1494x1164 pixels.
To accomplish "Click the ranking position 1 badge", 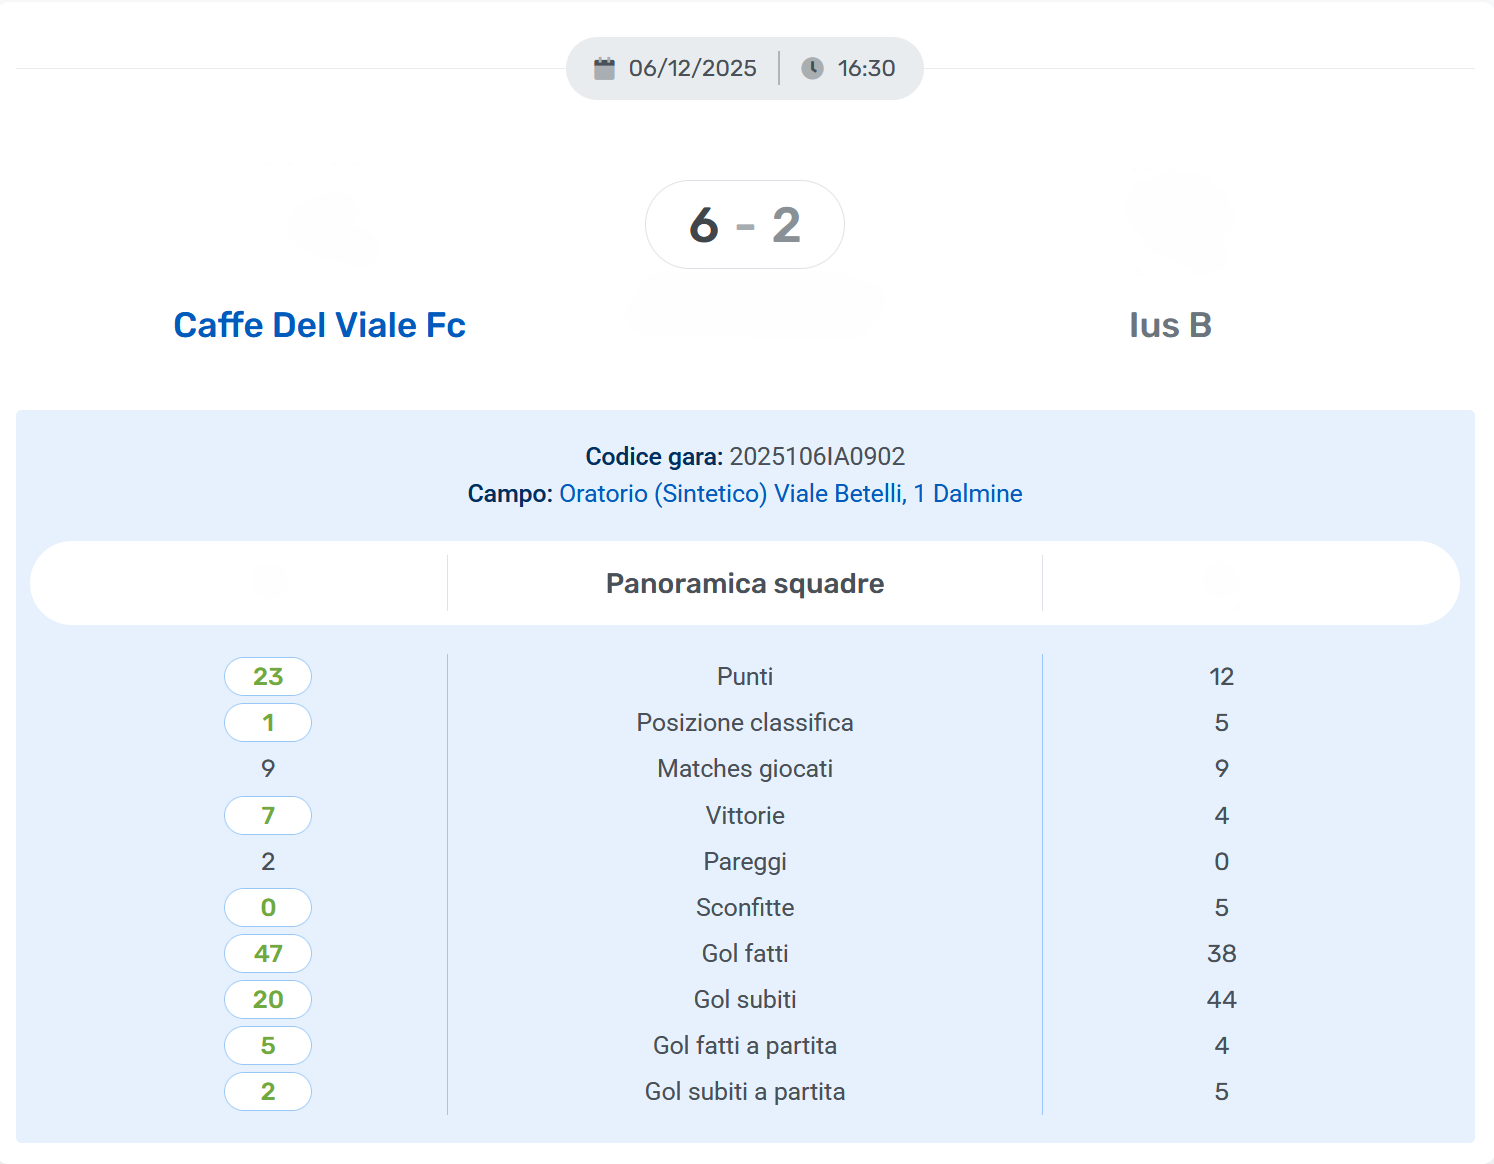I will tap(268, 723).
